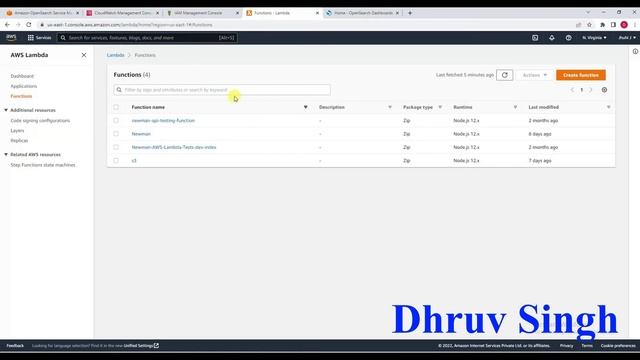
Task: Collapse the Related AWS resources section
Action: 6,155
